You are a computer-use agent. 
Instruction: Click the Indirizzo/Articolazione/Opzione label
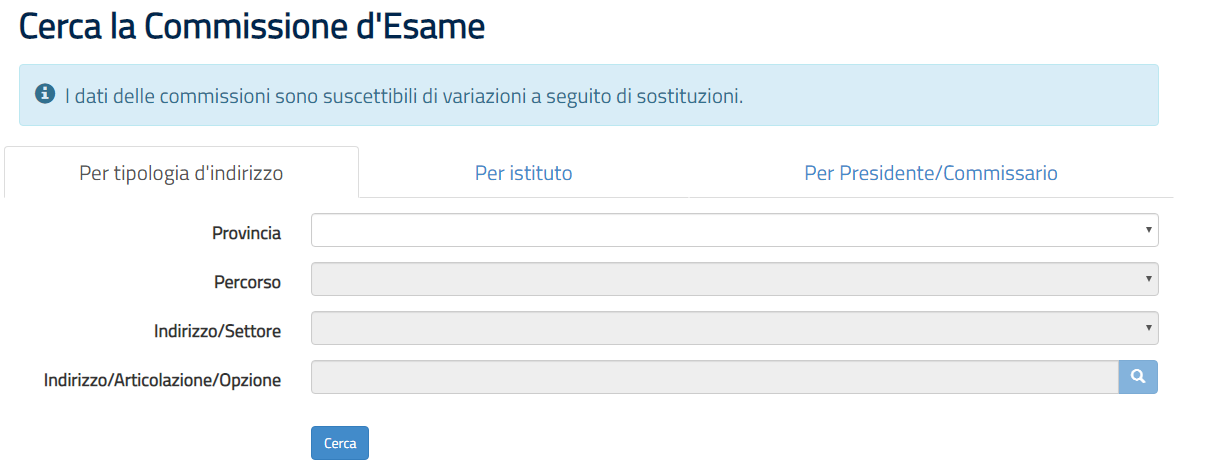pos(162,380)
